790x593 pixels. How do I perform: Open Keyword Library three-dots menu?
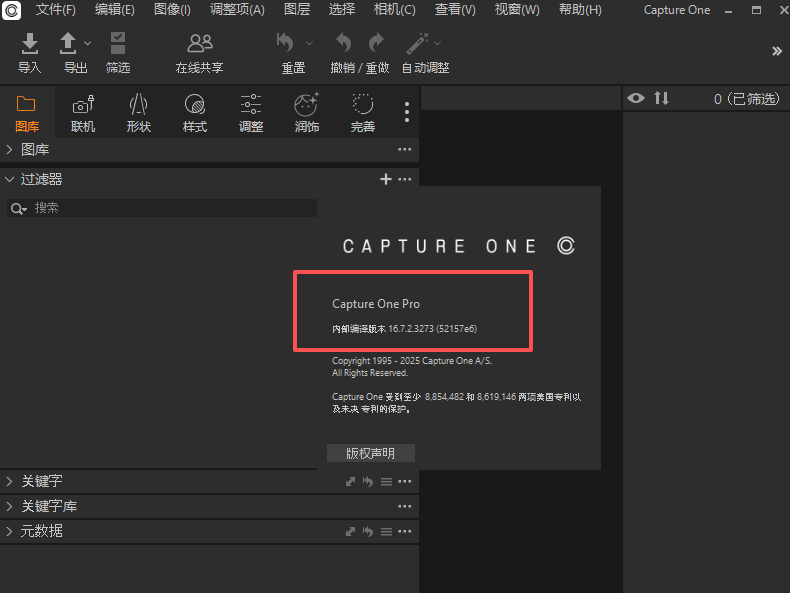405,506
